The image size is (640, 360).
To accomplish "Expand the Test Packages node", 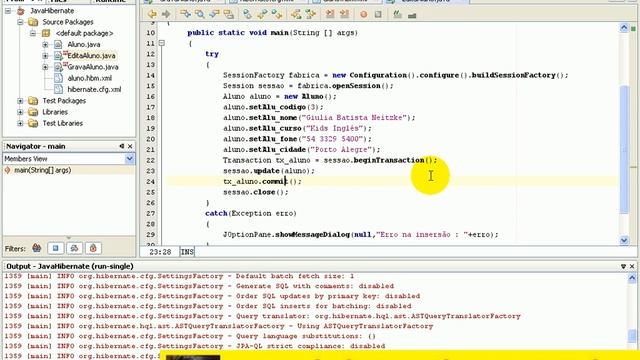I will (x=20, y=100).
